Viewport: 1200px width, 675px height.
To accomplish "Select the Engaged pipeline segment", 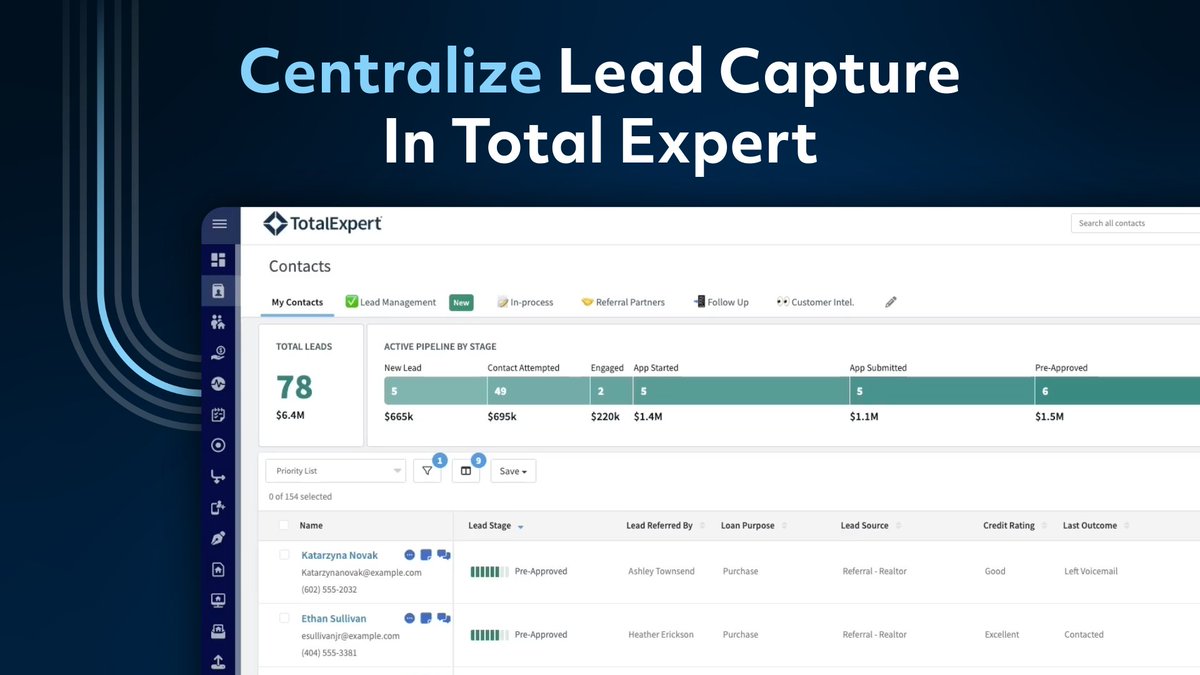I will (611, 391).
